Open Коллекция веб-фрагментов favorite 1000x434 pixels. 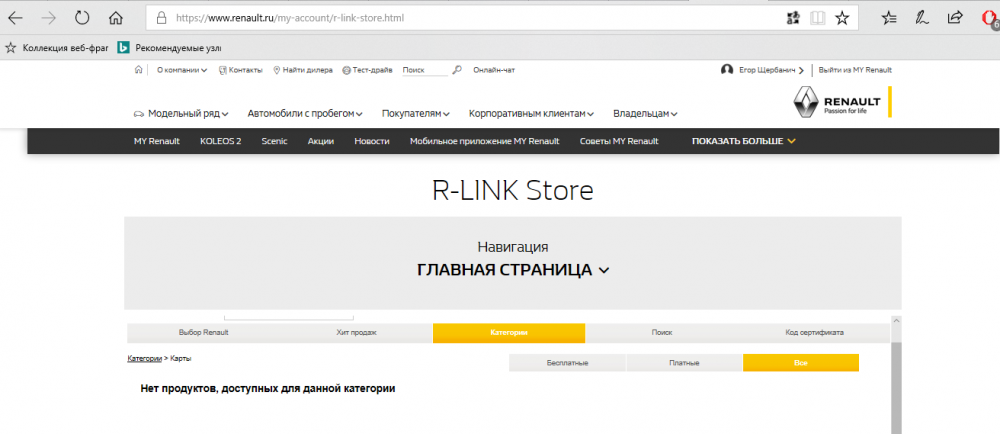coord(57,48)
